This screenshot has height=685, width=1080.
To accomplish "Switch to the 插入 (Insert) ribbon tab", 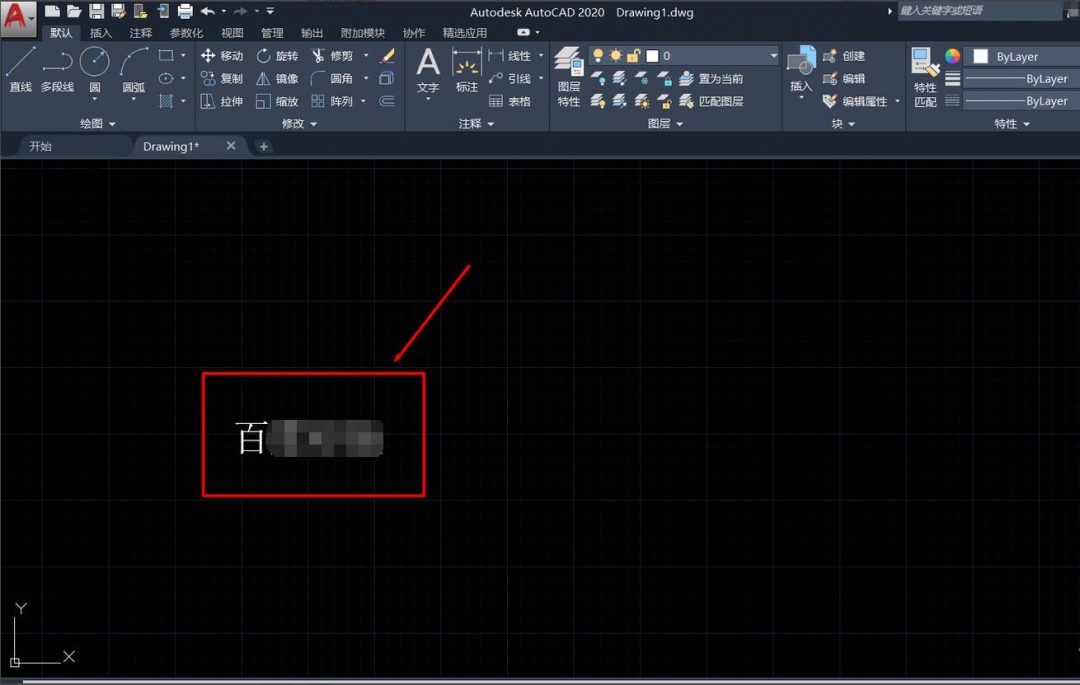I will (x=100, y=32).
